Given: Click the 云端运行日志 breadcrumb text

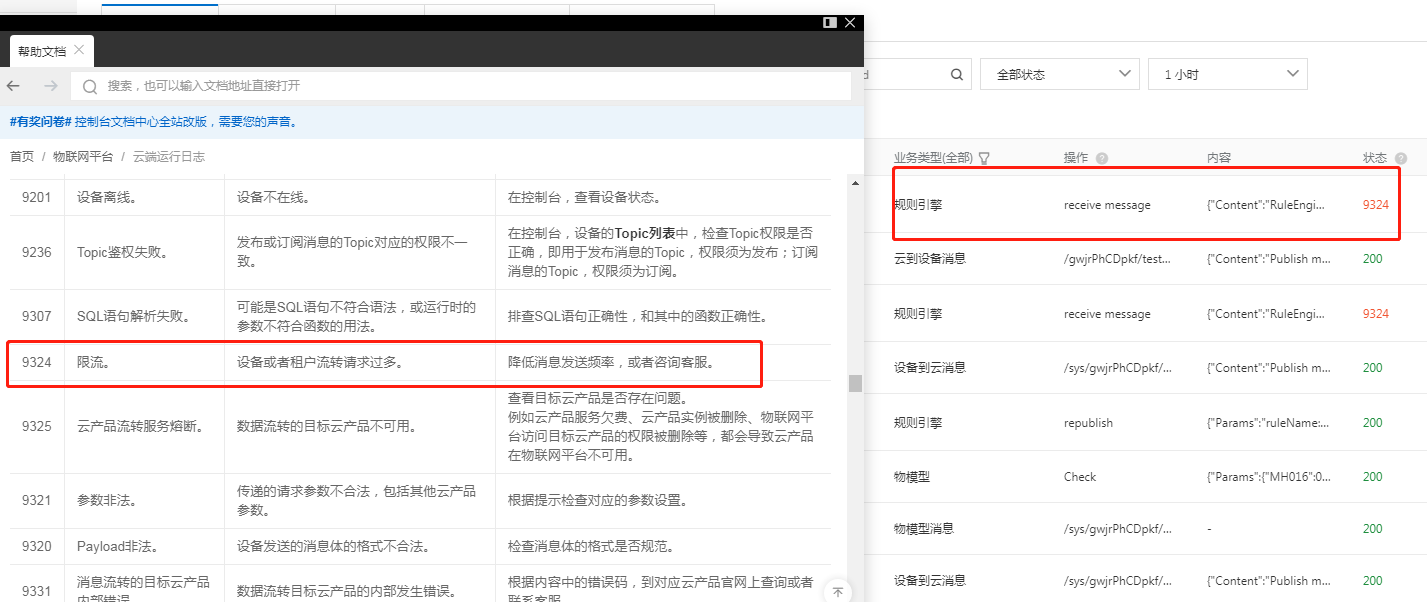Looking at the screenshot, I should [x=168, y=157].
